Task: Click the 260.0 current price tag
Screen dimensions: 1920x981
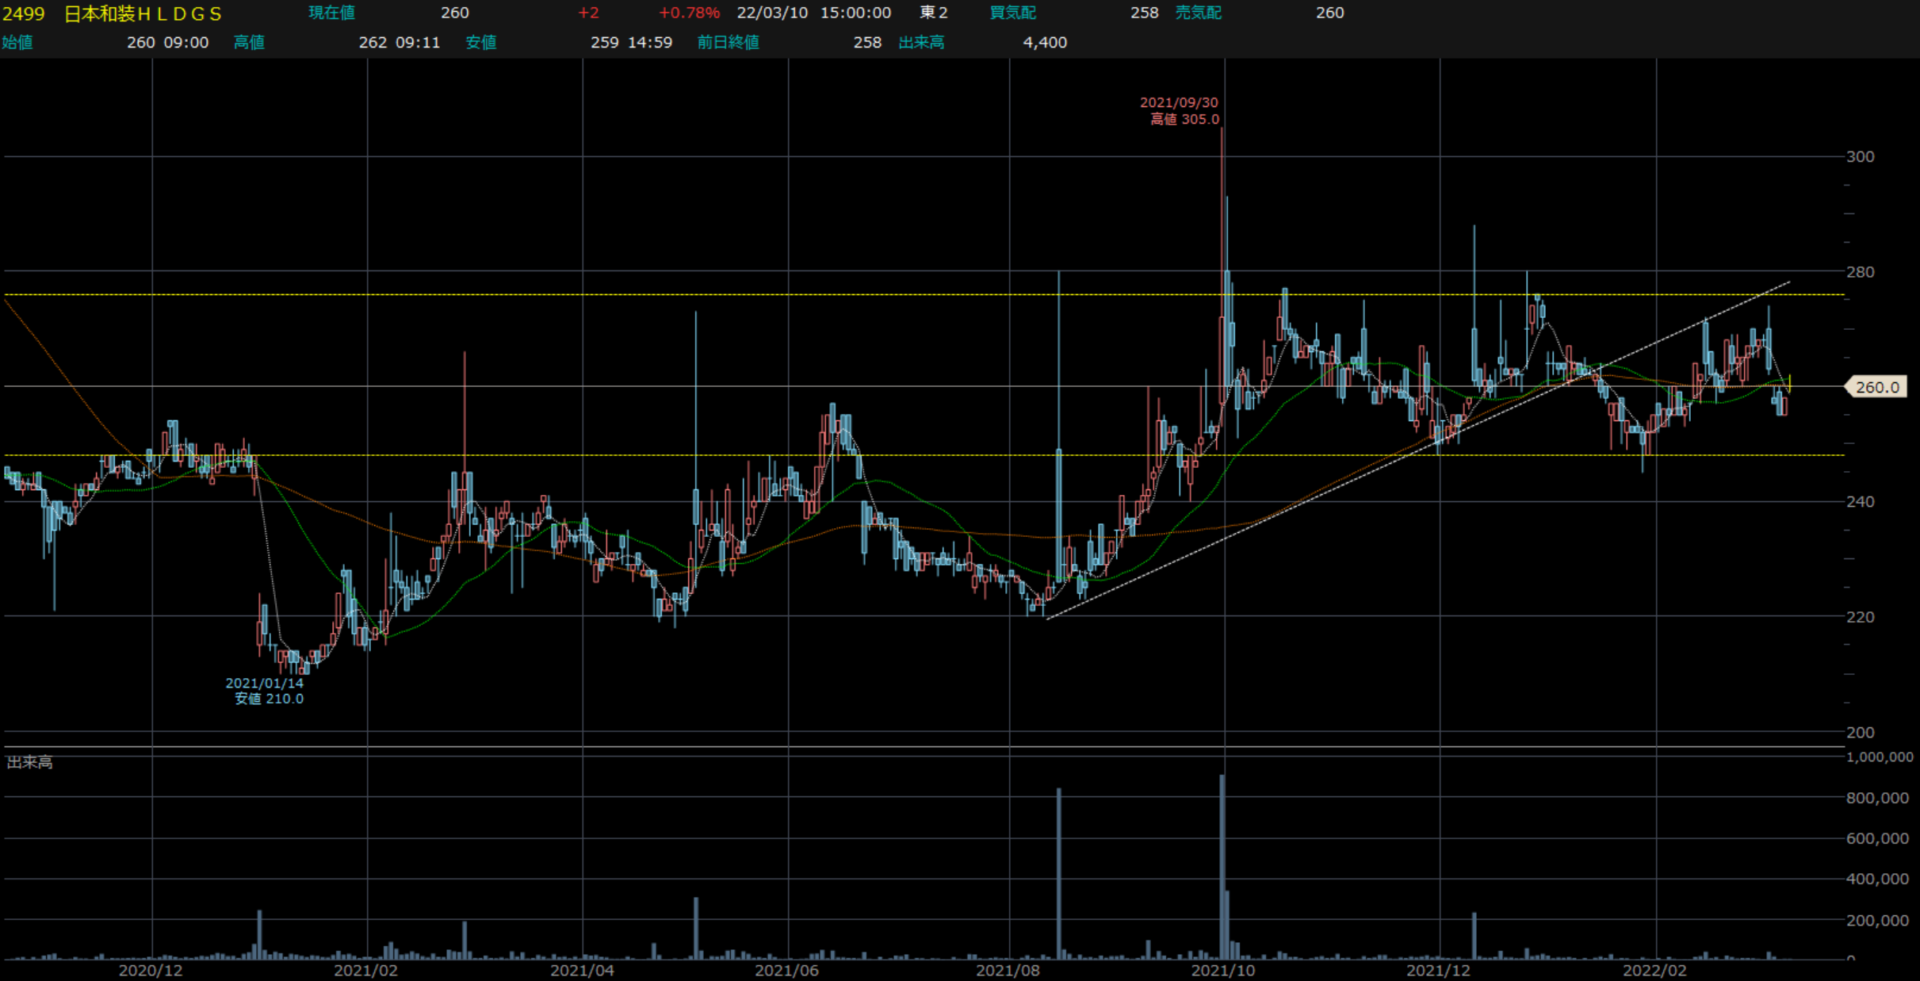Action: [x=1877, y=387]
